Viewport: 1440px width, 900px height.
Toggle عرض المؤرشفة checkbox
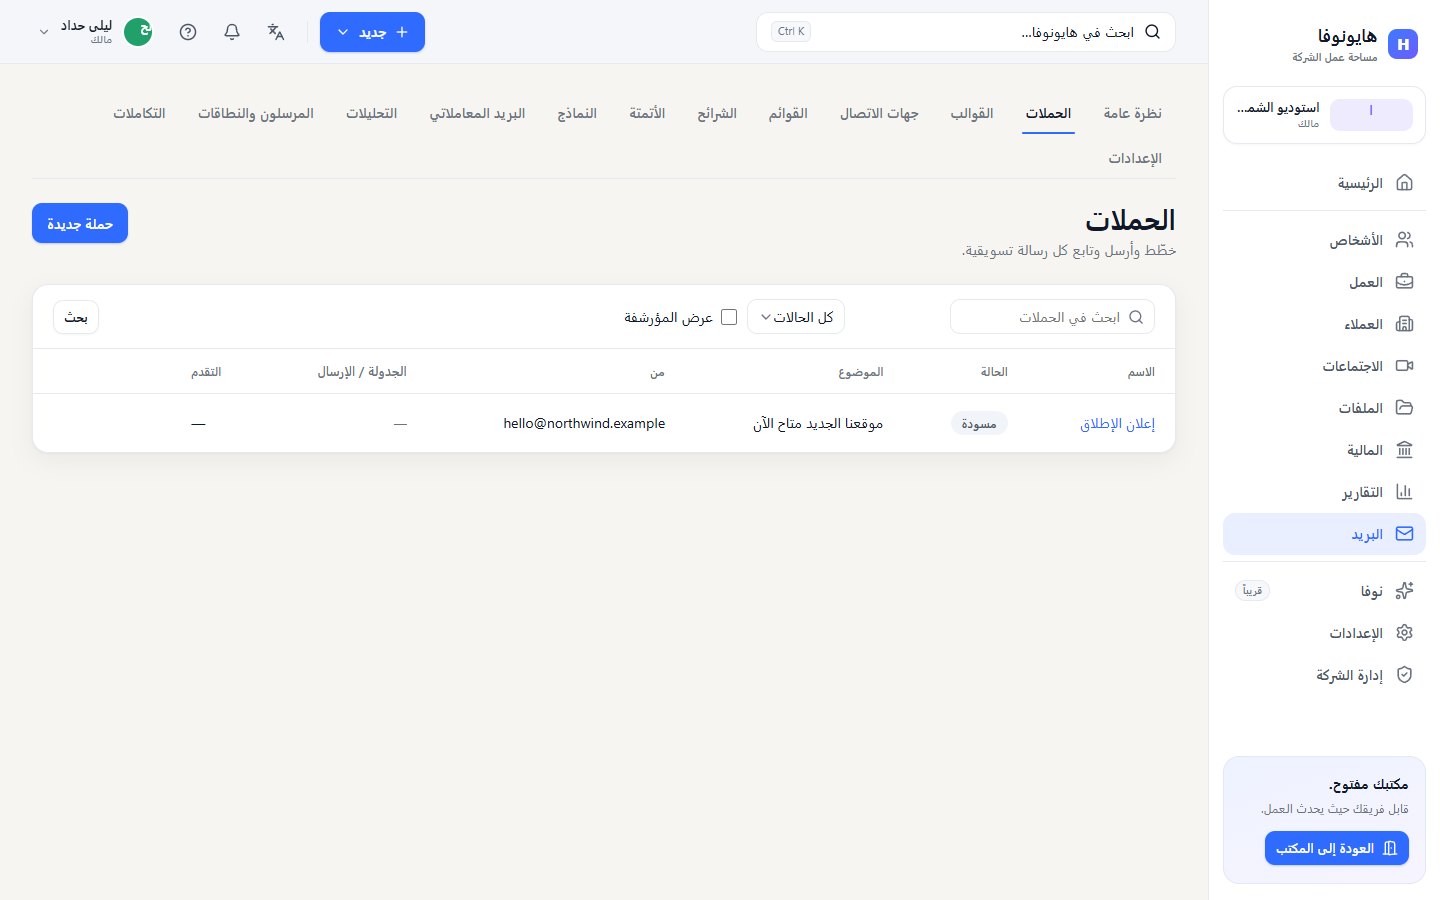(x=729, y=317)
